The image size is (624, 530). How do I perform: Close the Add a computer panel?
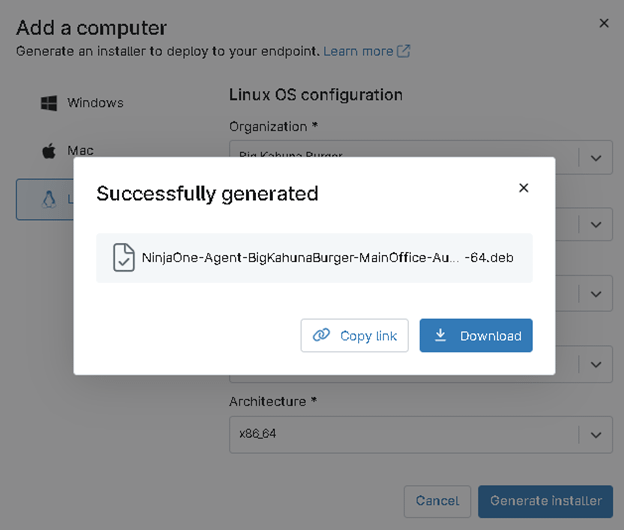tap(604, 23)
